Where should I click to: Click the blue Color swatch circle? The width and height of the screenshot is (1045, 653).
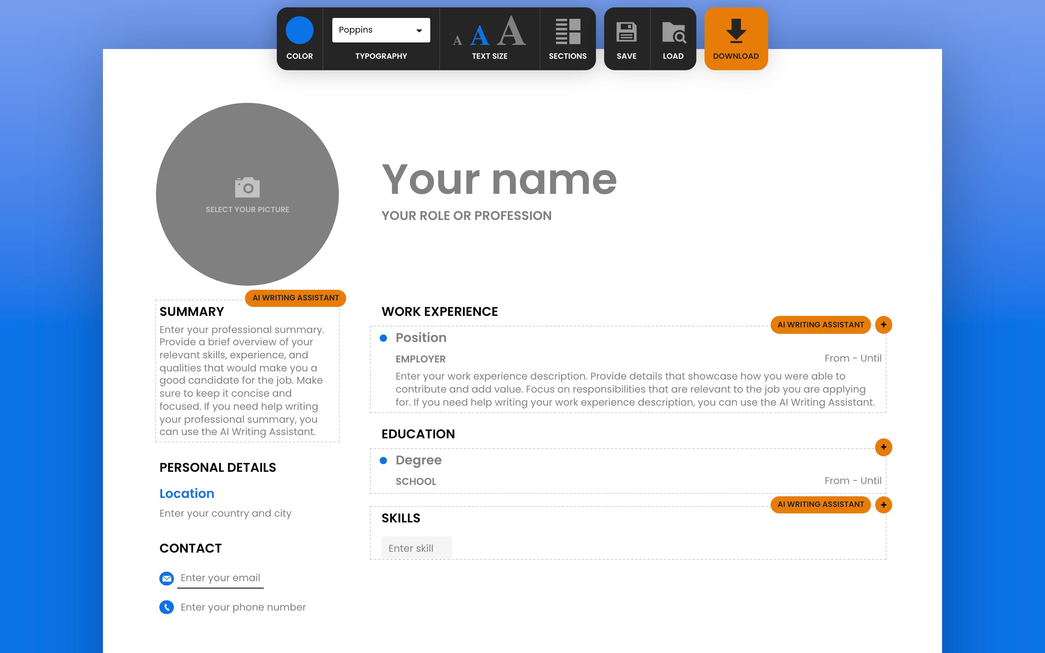click(x=300, y=30)
